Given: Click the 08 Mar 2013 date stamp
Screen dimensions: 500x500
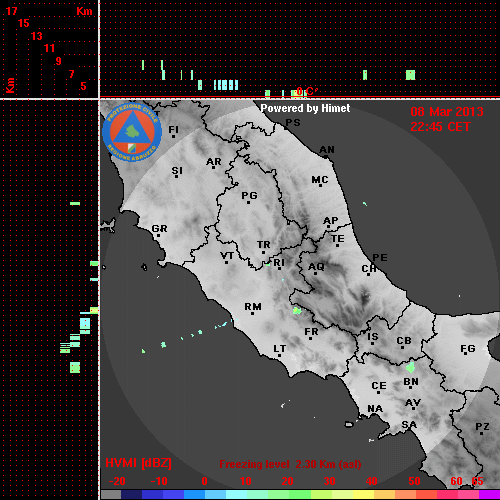Looking at the screenshot, I should (x=447, y=112).
